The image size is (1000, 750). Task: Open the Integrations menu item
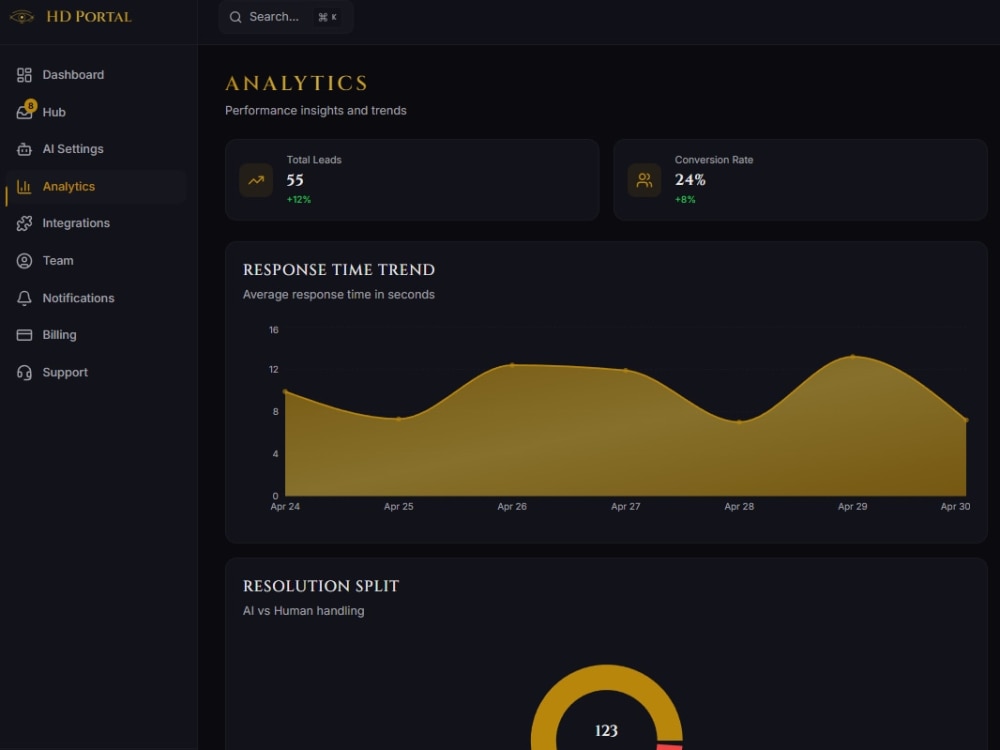pyautogui.click(x=96, y=223)
